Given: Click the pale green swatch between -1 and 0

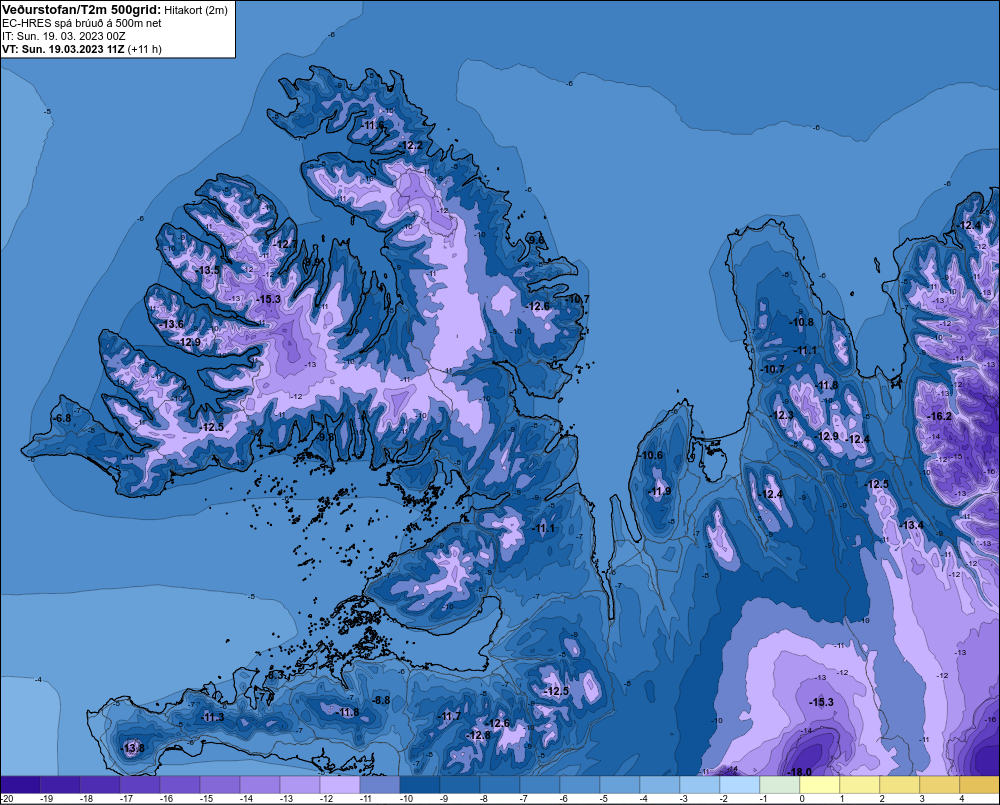Looking at the screenshot, I should coord(779,785).
